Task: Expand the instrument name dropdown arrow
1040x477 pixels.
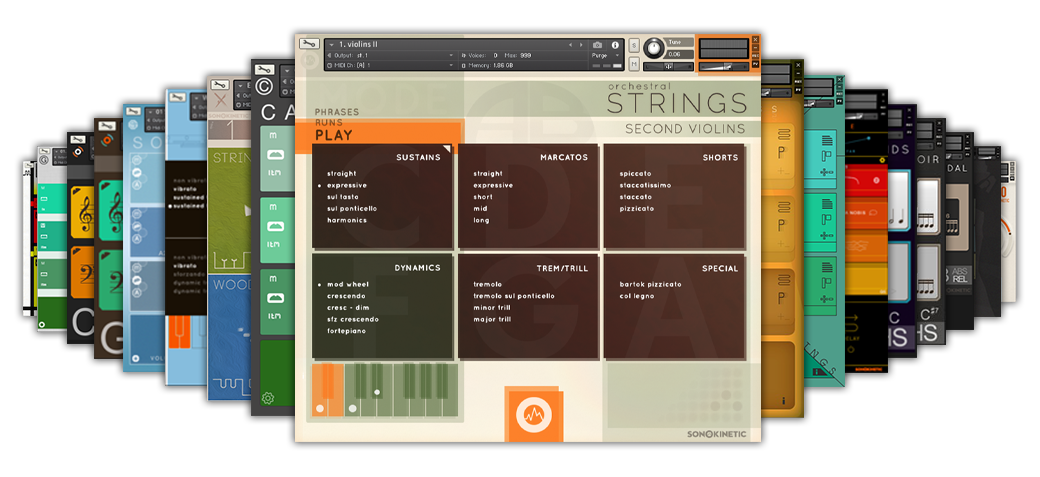Action: pos(331,45)
